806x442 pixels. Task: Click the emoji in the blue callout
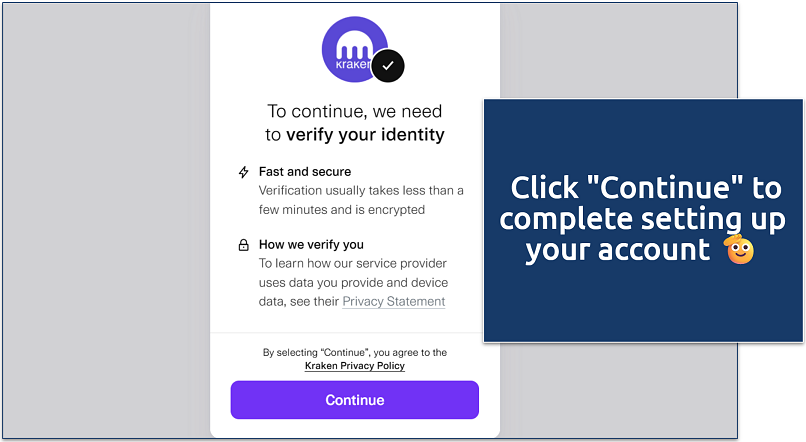(x=740, y=250)
